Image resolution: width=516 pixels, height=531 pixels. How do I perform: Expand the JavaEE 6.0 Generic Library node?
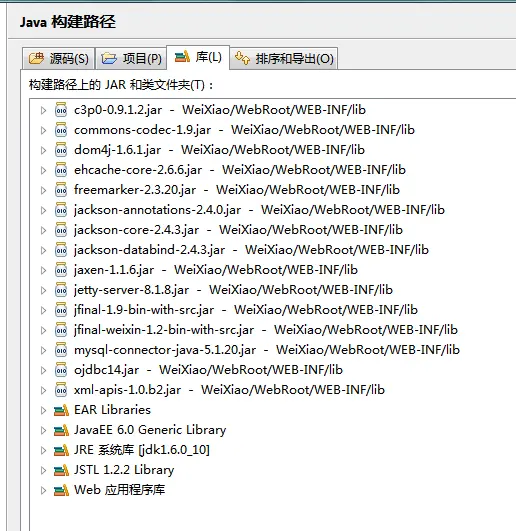point(43,430)
